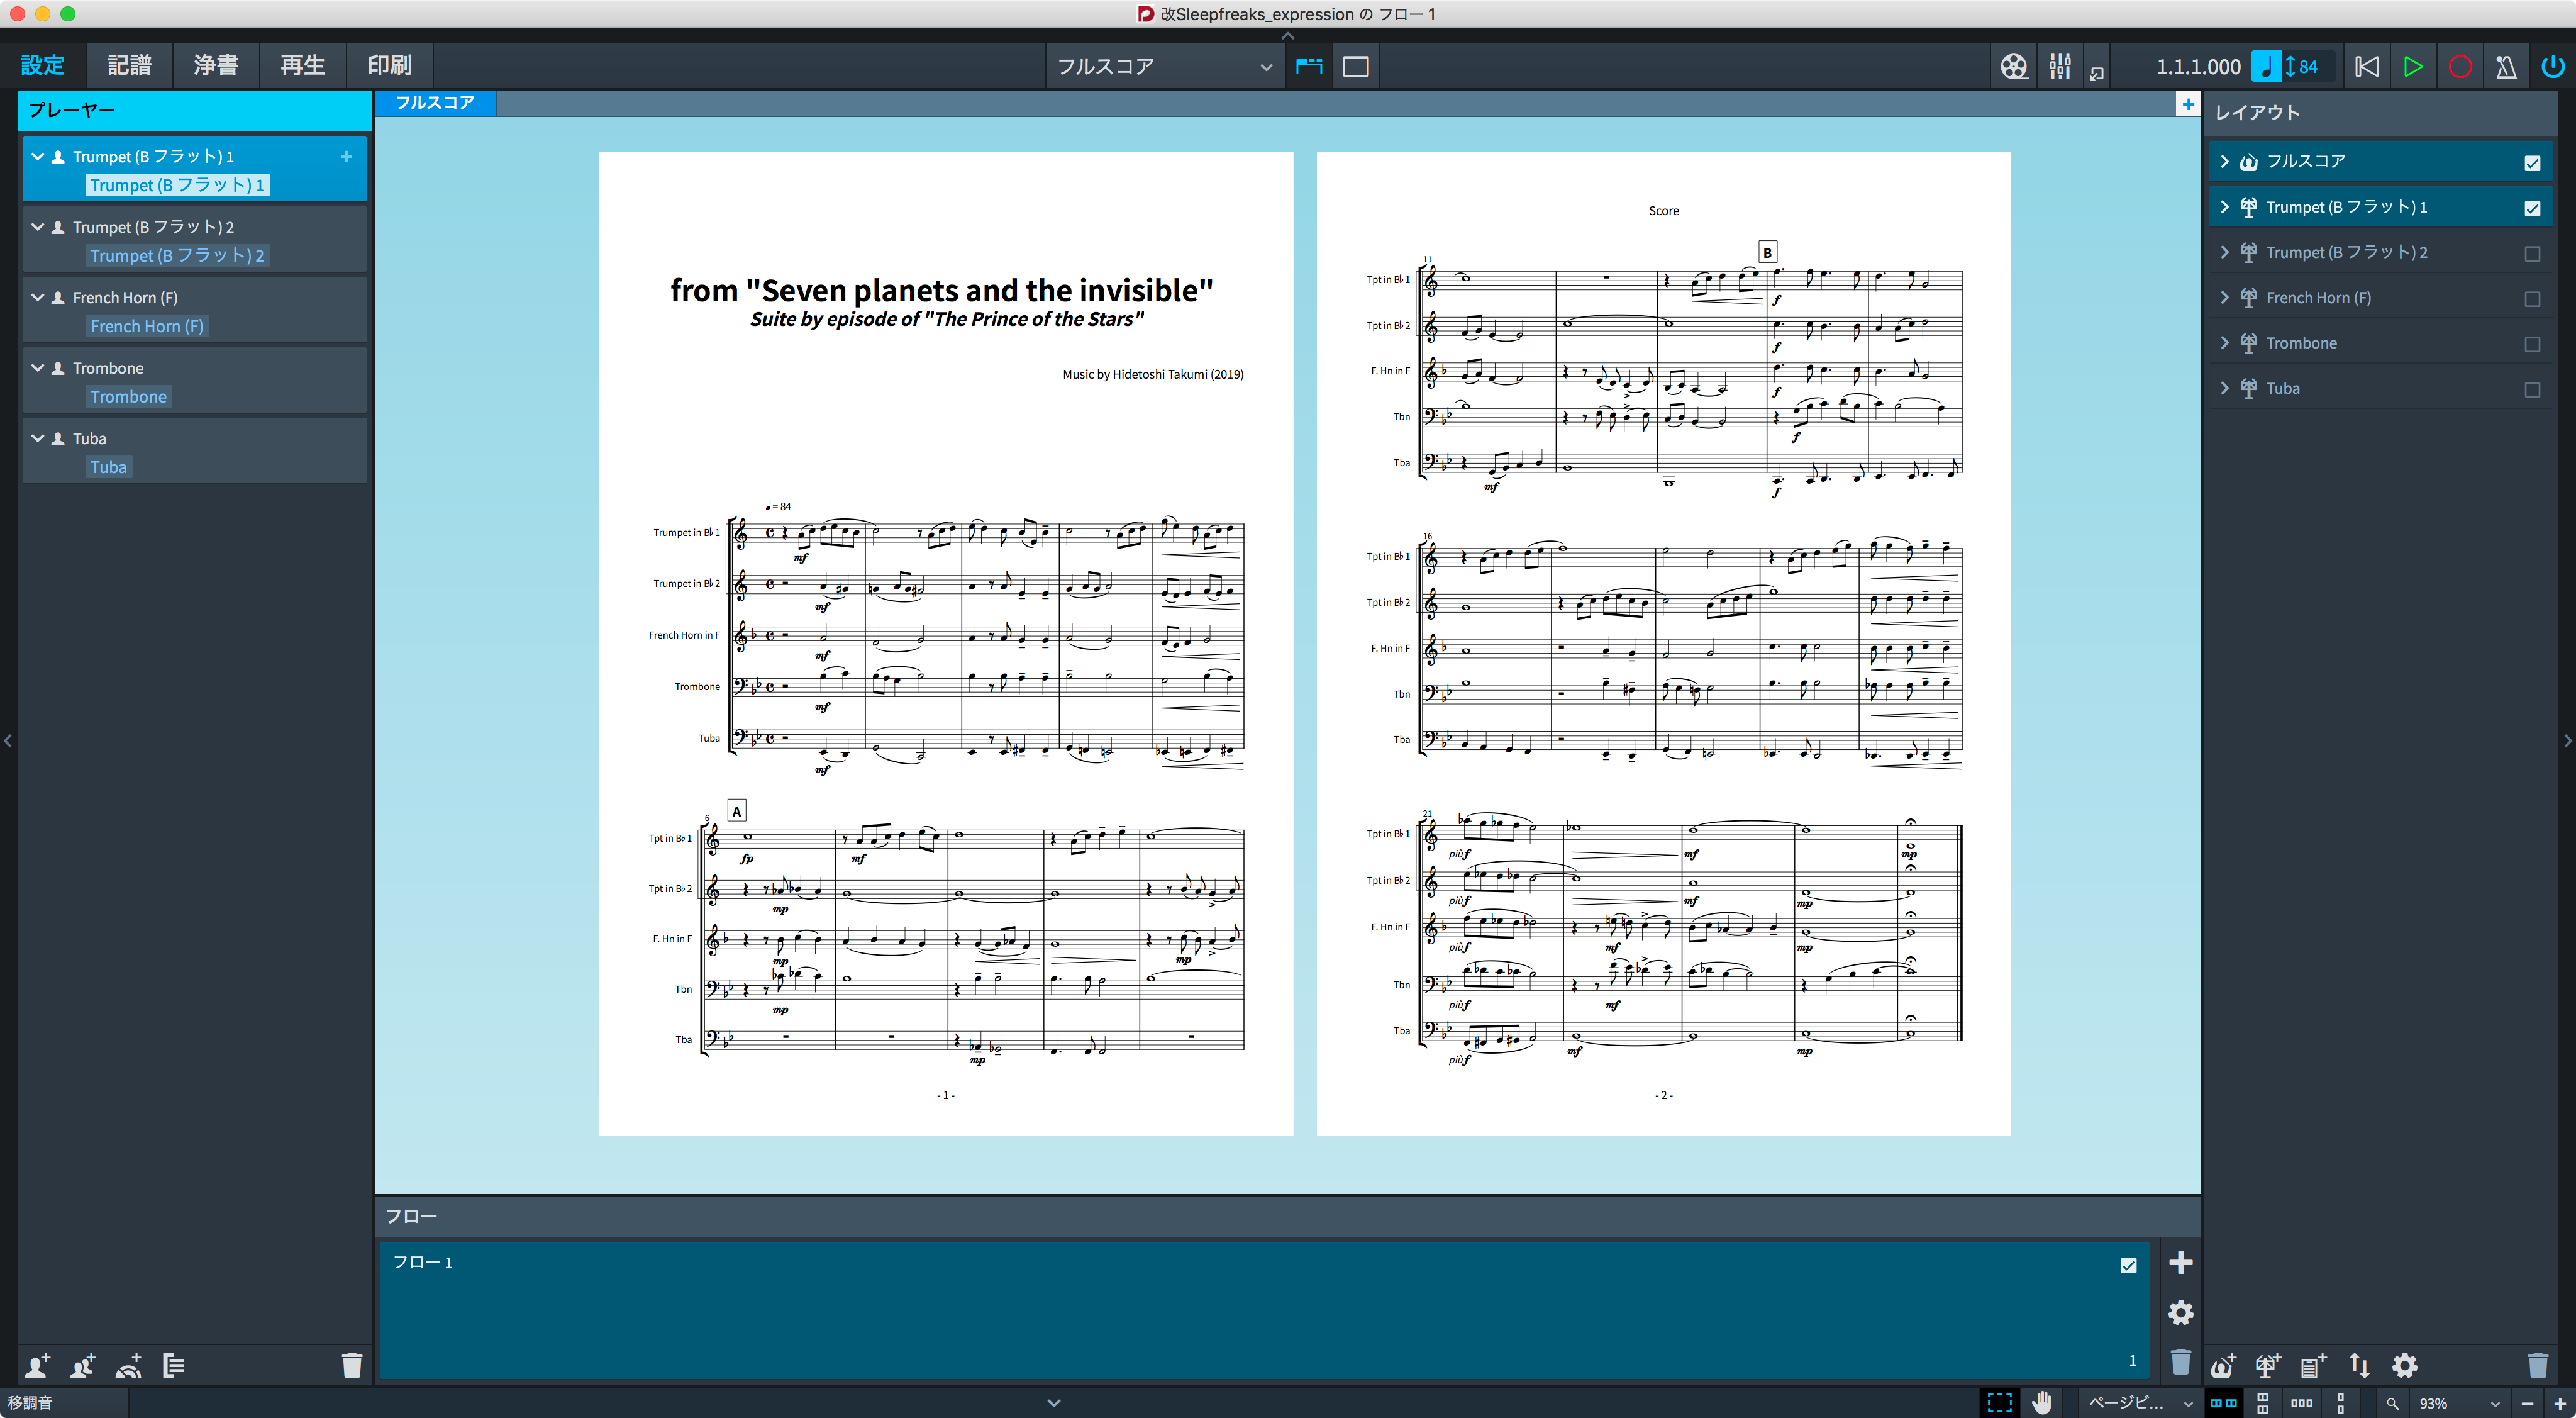Toggle the metronome click icon
Screen dimensions: 2576x1418
[2506, 66]
